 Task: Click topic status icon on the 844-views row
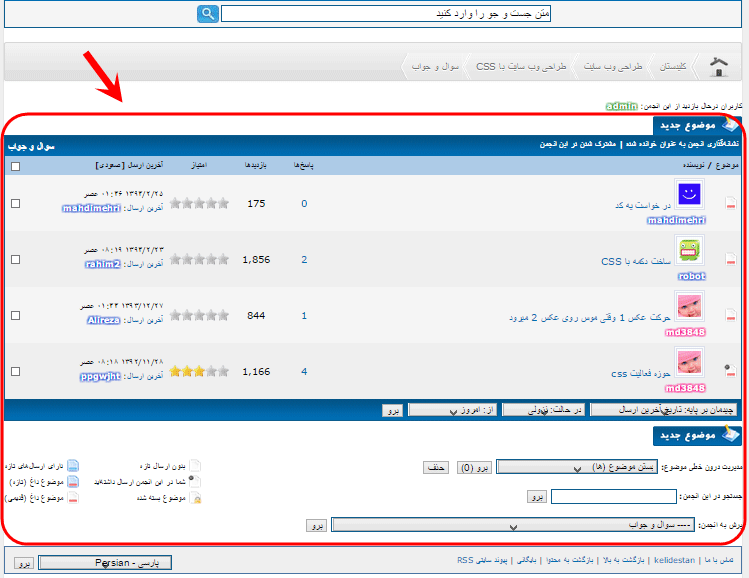730,315
